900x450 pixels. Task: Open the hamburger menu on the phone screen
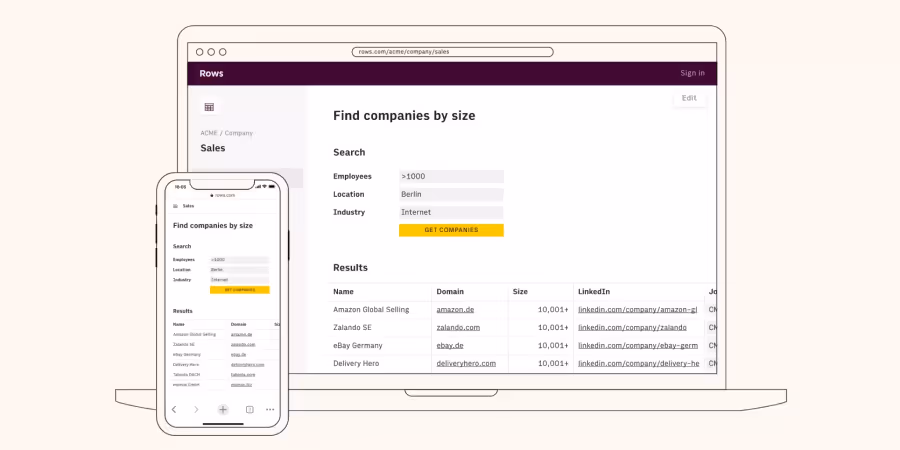176,206
